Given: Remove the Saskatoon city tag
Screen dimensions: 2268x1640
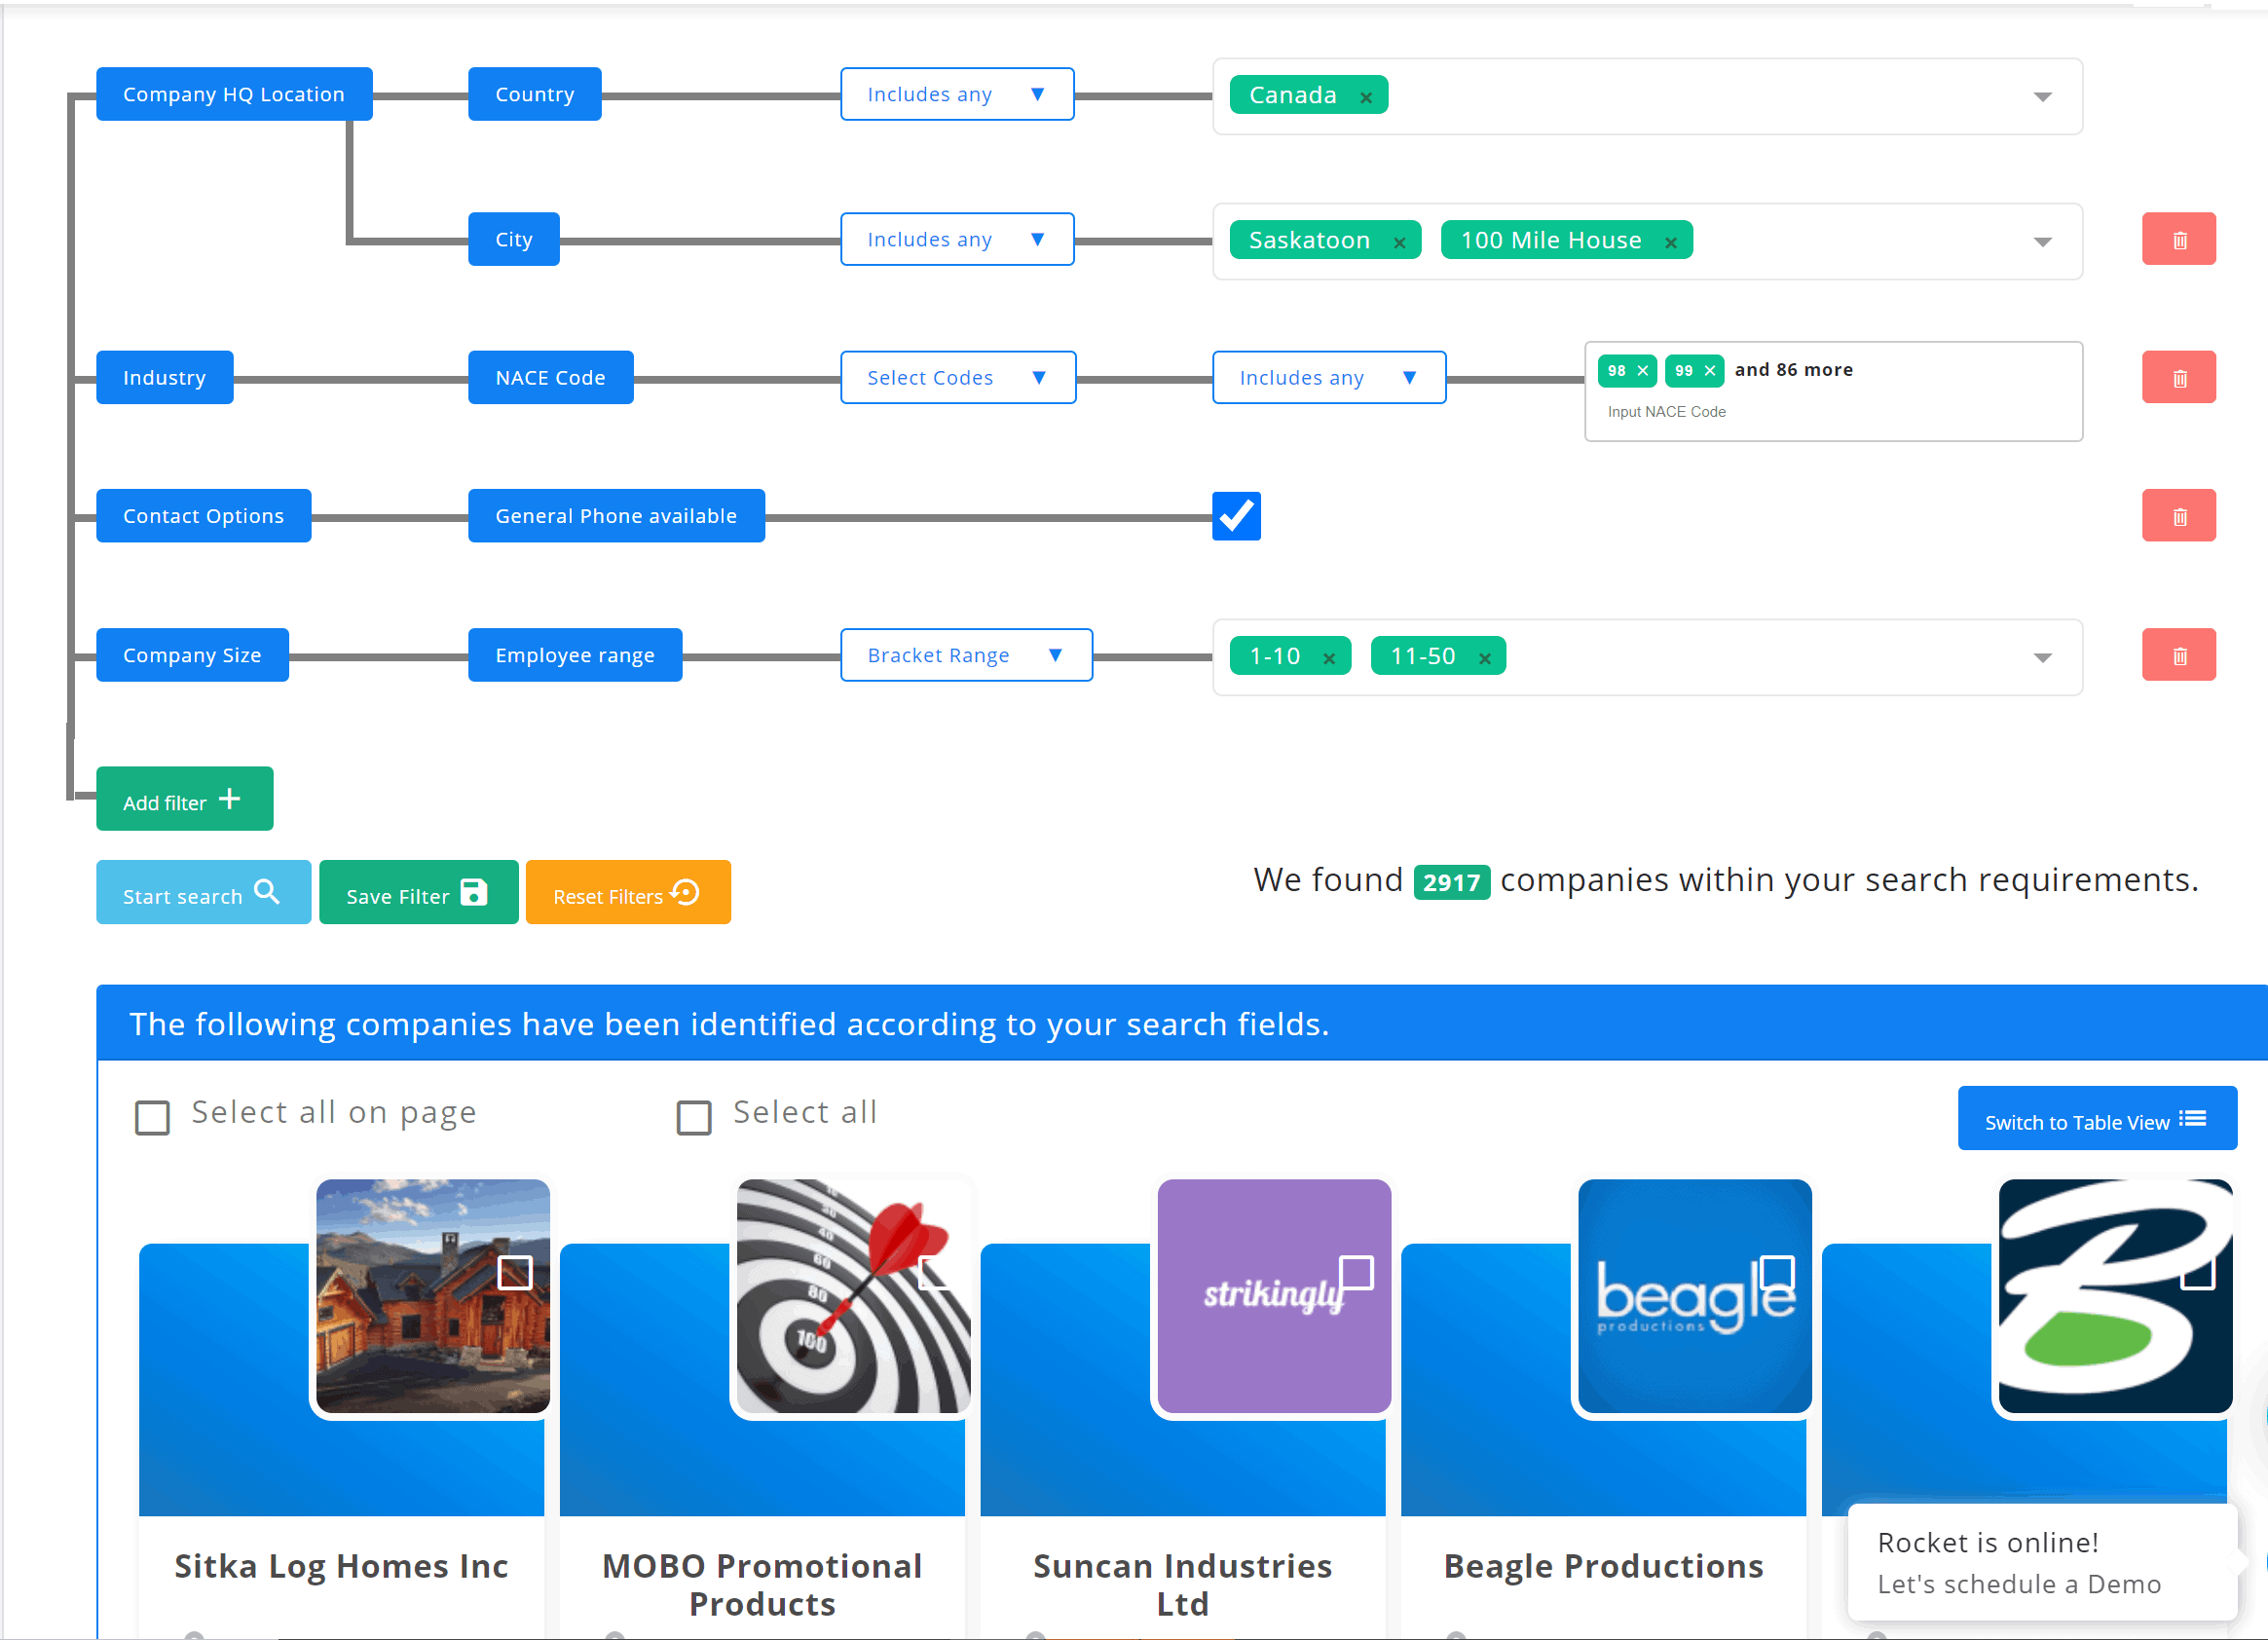Looking at the screenshot, I should coord(1399,242).
